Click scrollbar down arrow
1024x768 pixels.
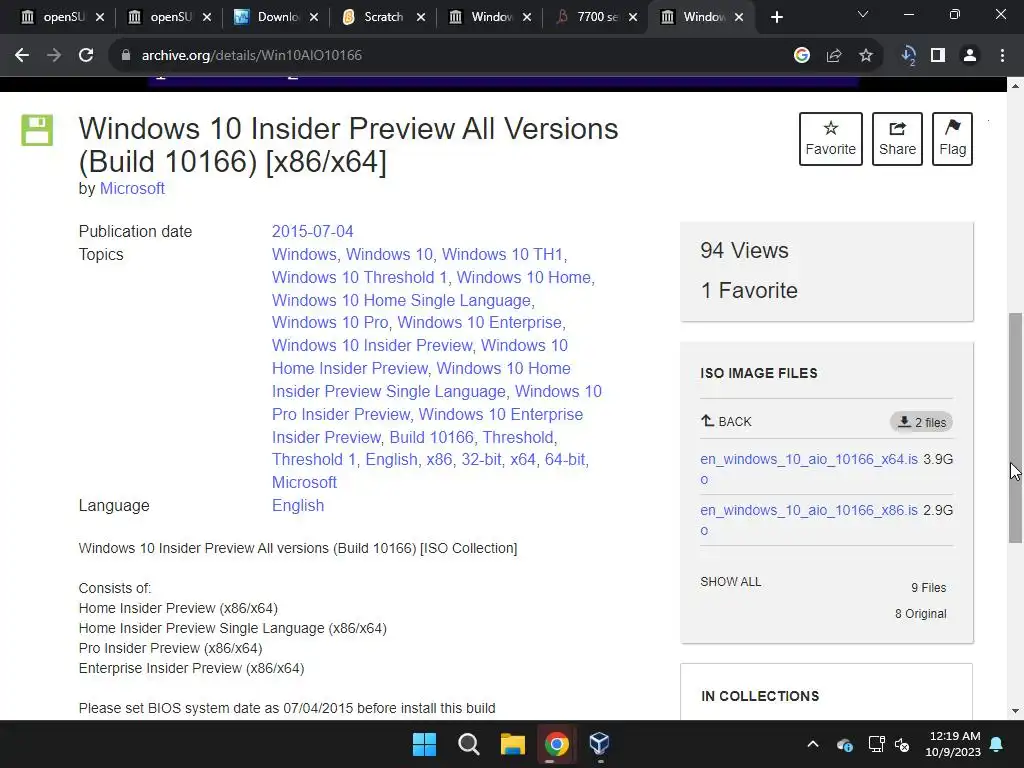1015,711
